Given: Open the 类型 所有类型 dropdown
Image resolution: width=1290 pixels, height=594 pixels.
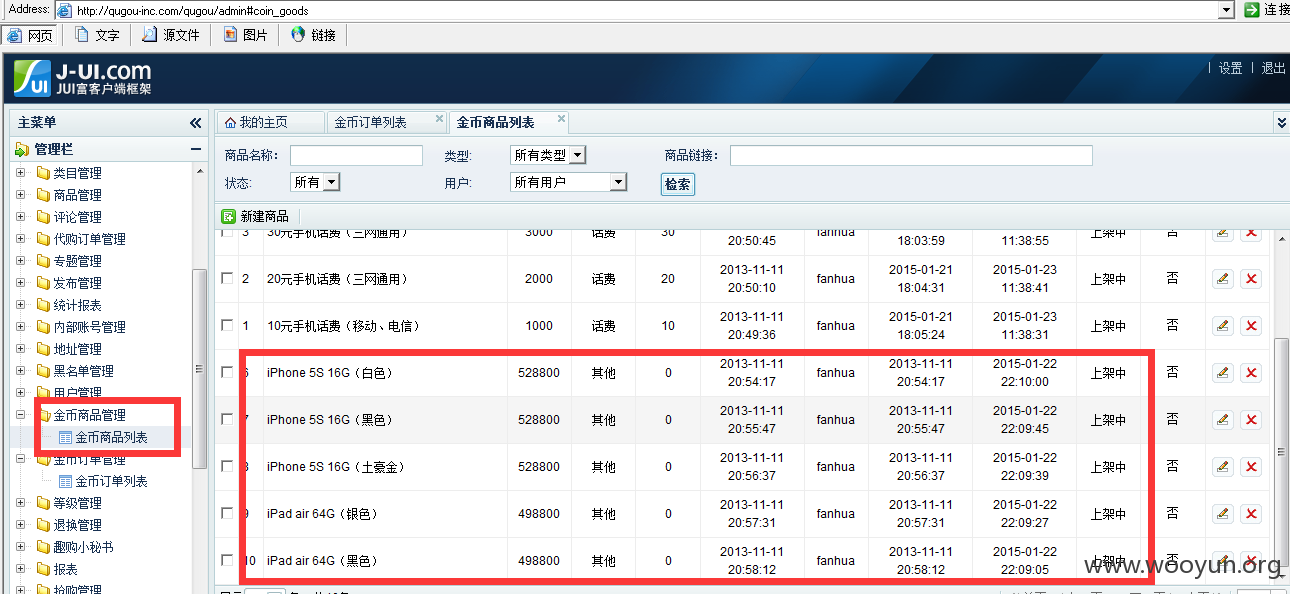Looking at the screenshot, I should 548,155.
